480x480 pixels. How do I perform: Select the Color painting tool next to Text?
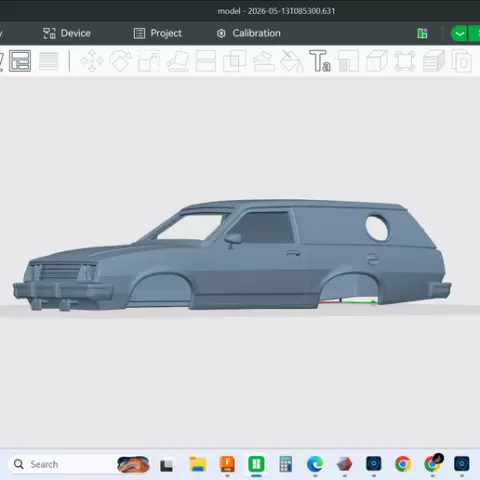pyautogui.click(x=348, y=61)
